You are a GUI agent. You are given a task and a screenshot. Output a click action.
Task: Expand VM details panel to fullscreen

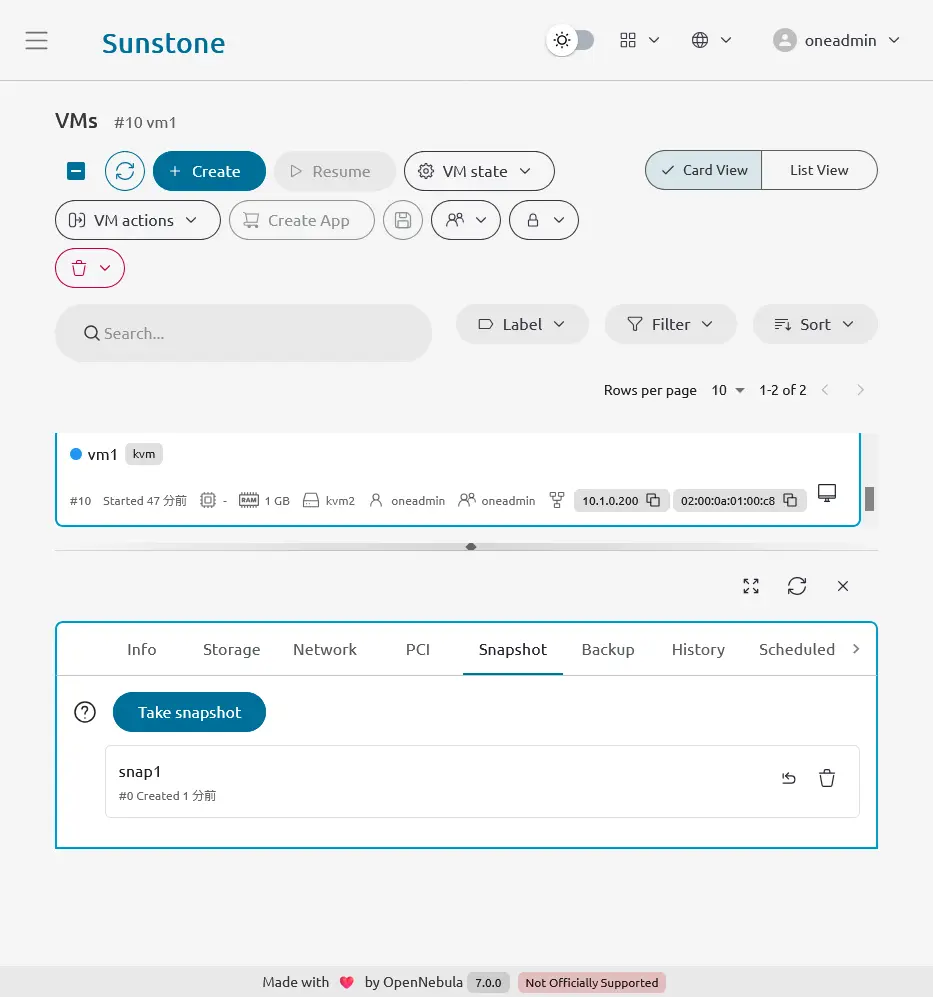[751, 586]
